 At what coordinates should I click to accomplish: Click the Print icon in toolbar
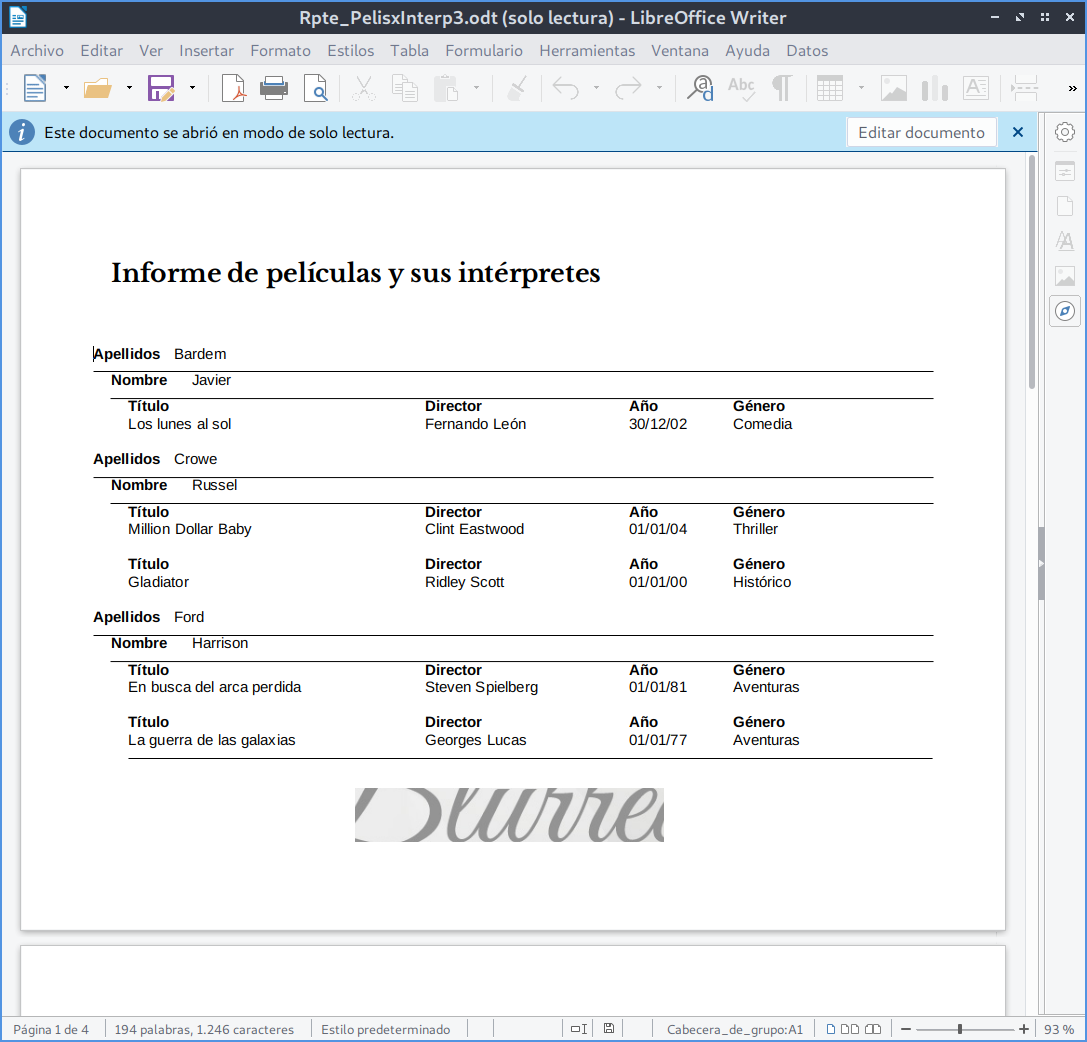point(274,88)
